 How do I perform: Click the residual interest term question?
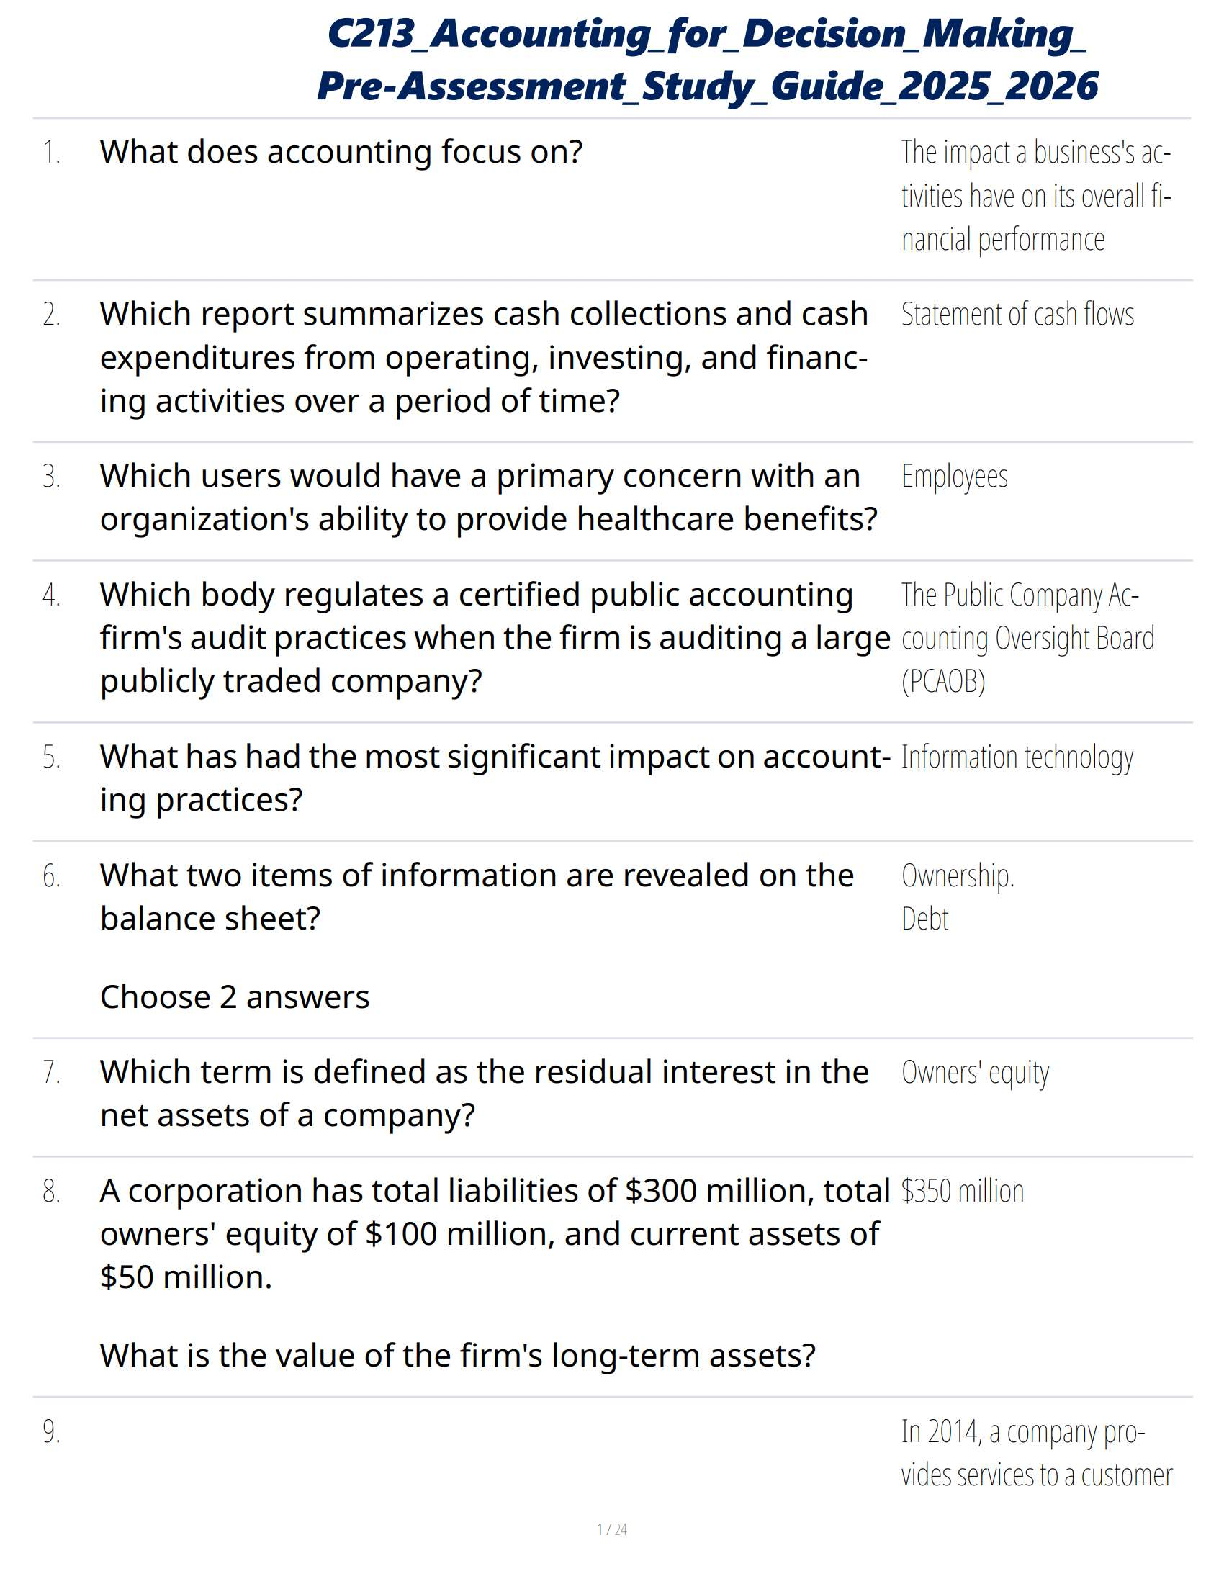[484, 1093]
